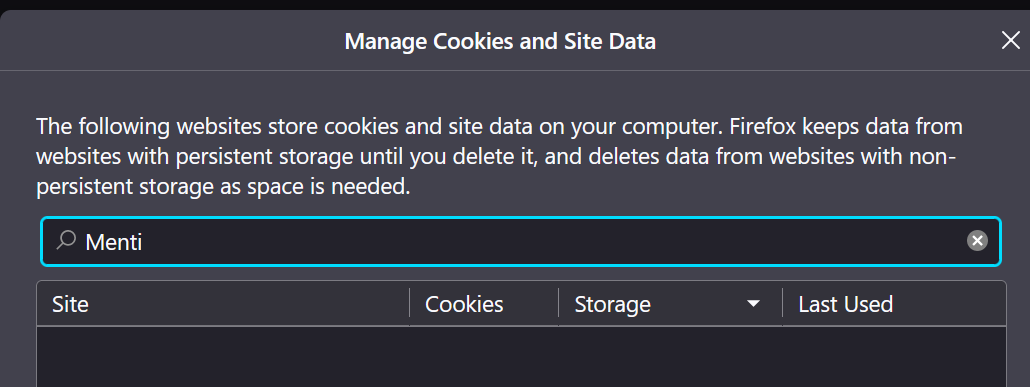Clear the search text with the X icon
This screenshot has width=1030, height=387.
[977, 241]
